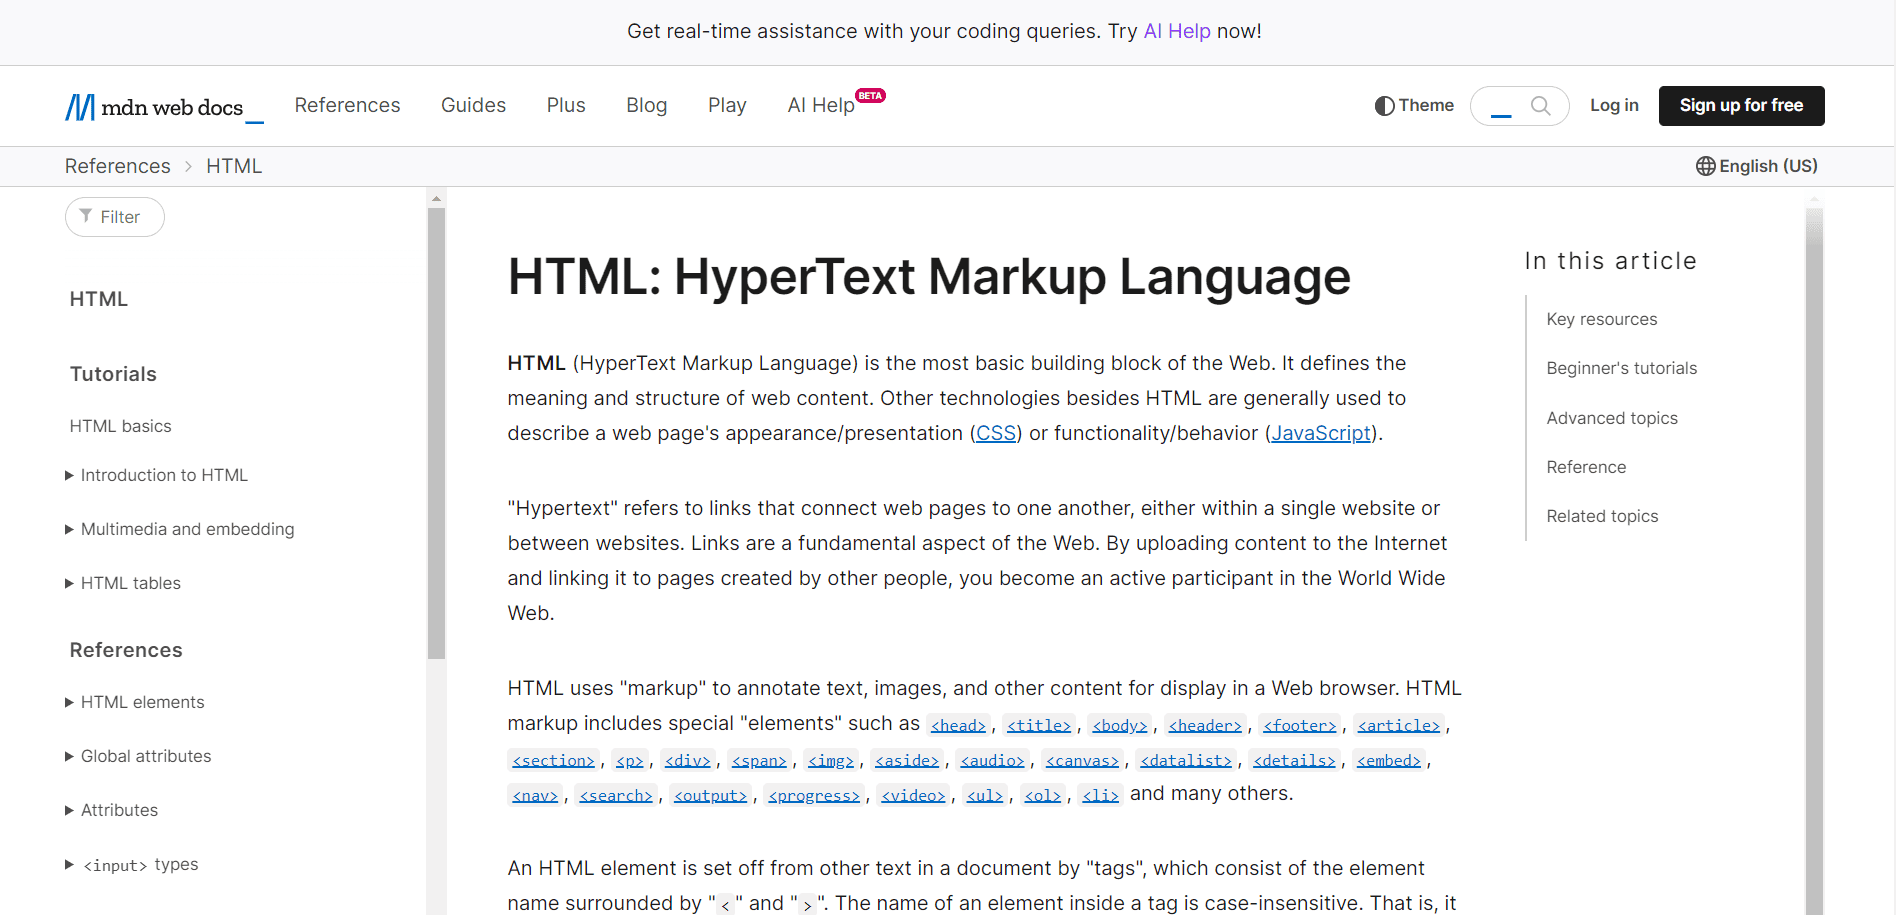Viewport: 1896px width, 915px height.
Task: Click the sidebar vertical scrollbar
Action: pyautogui.click(x=436, y=430)
